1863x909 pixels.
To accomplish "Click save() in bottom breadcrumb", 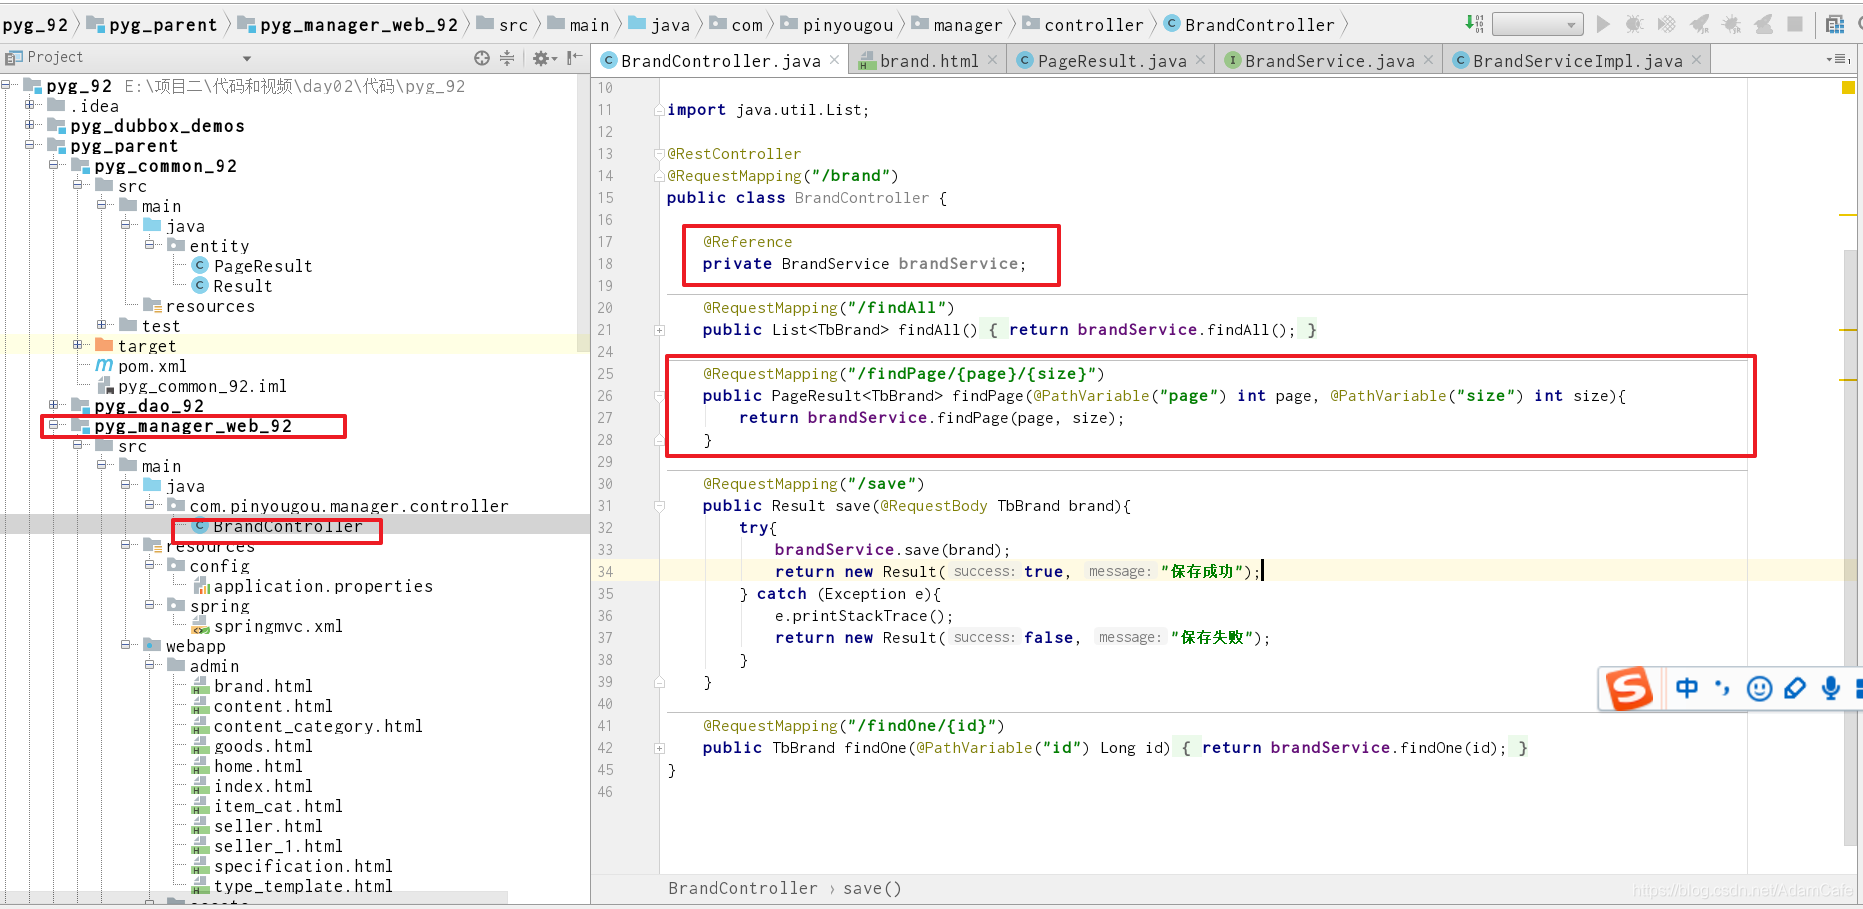I will pyautogui.click(x=872, y=888).
